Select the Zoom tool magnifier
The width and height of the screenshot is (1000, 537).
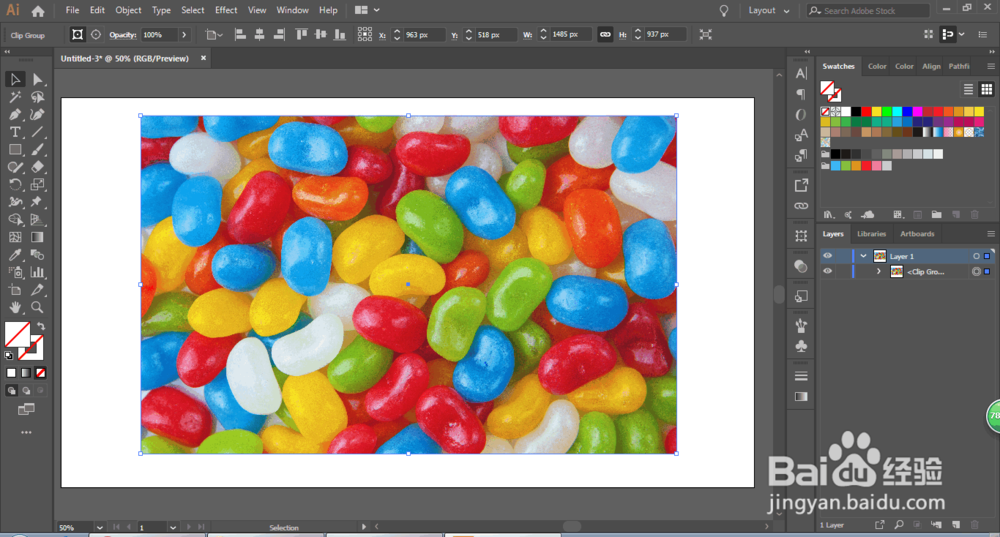[37, 307]
